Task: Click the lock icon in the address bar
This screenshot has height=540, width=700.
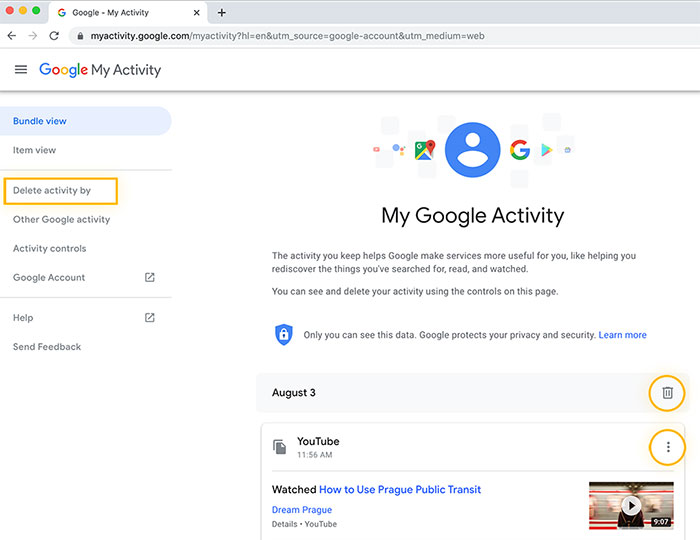Action: point(80,36)
